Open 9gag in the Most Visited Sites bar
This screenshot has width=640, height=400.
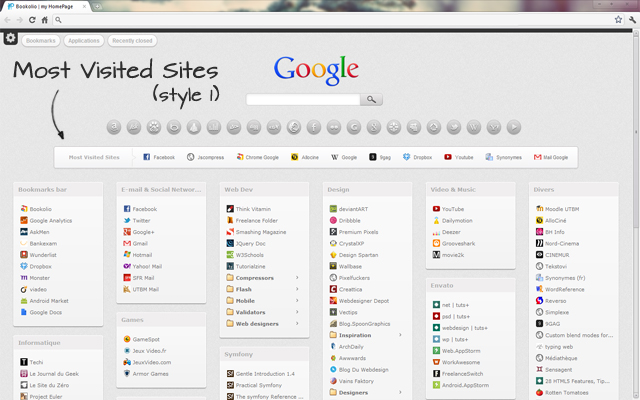click(x=380, y=157)
